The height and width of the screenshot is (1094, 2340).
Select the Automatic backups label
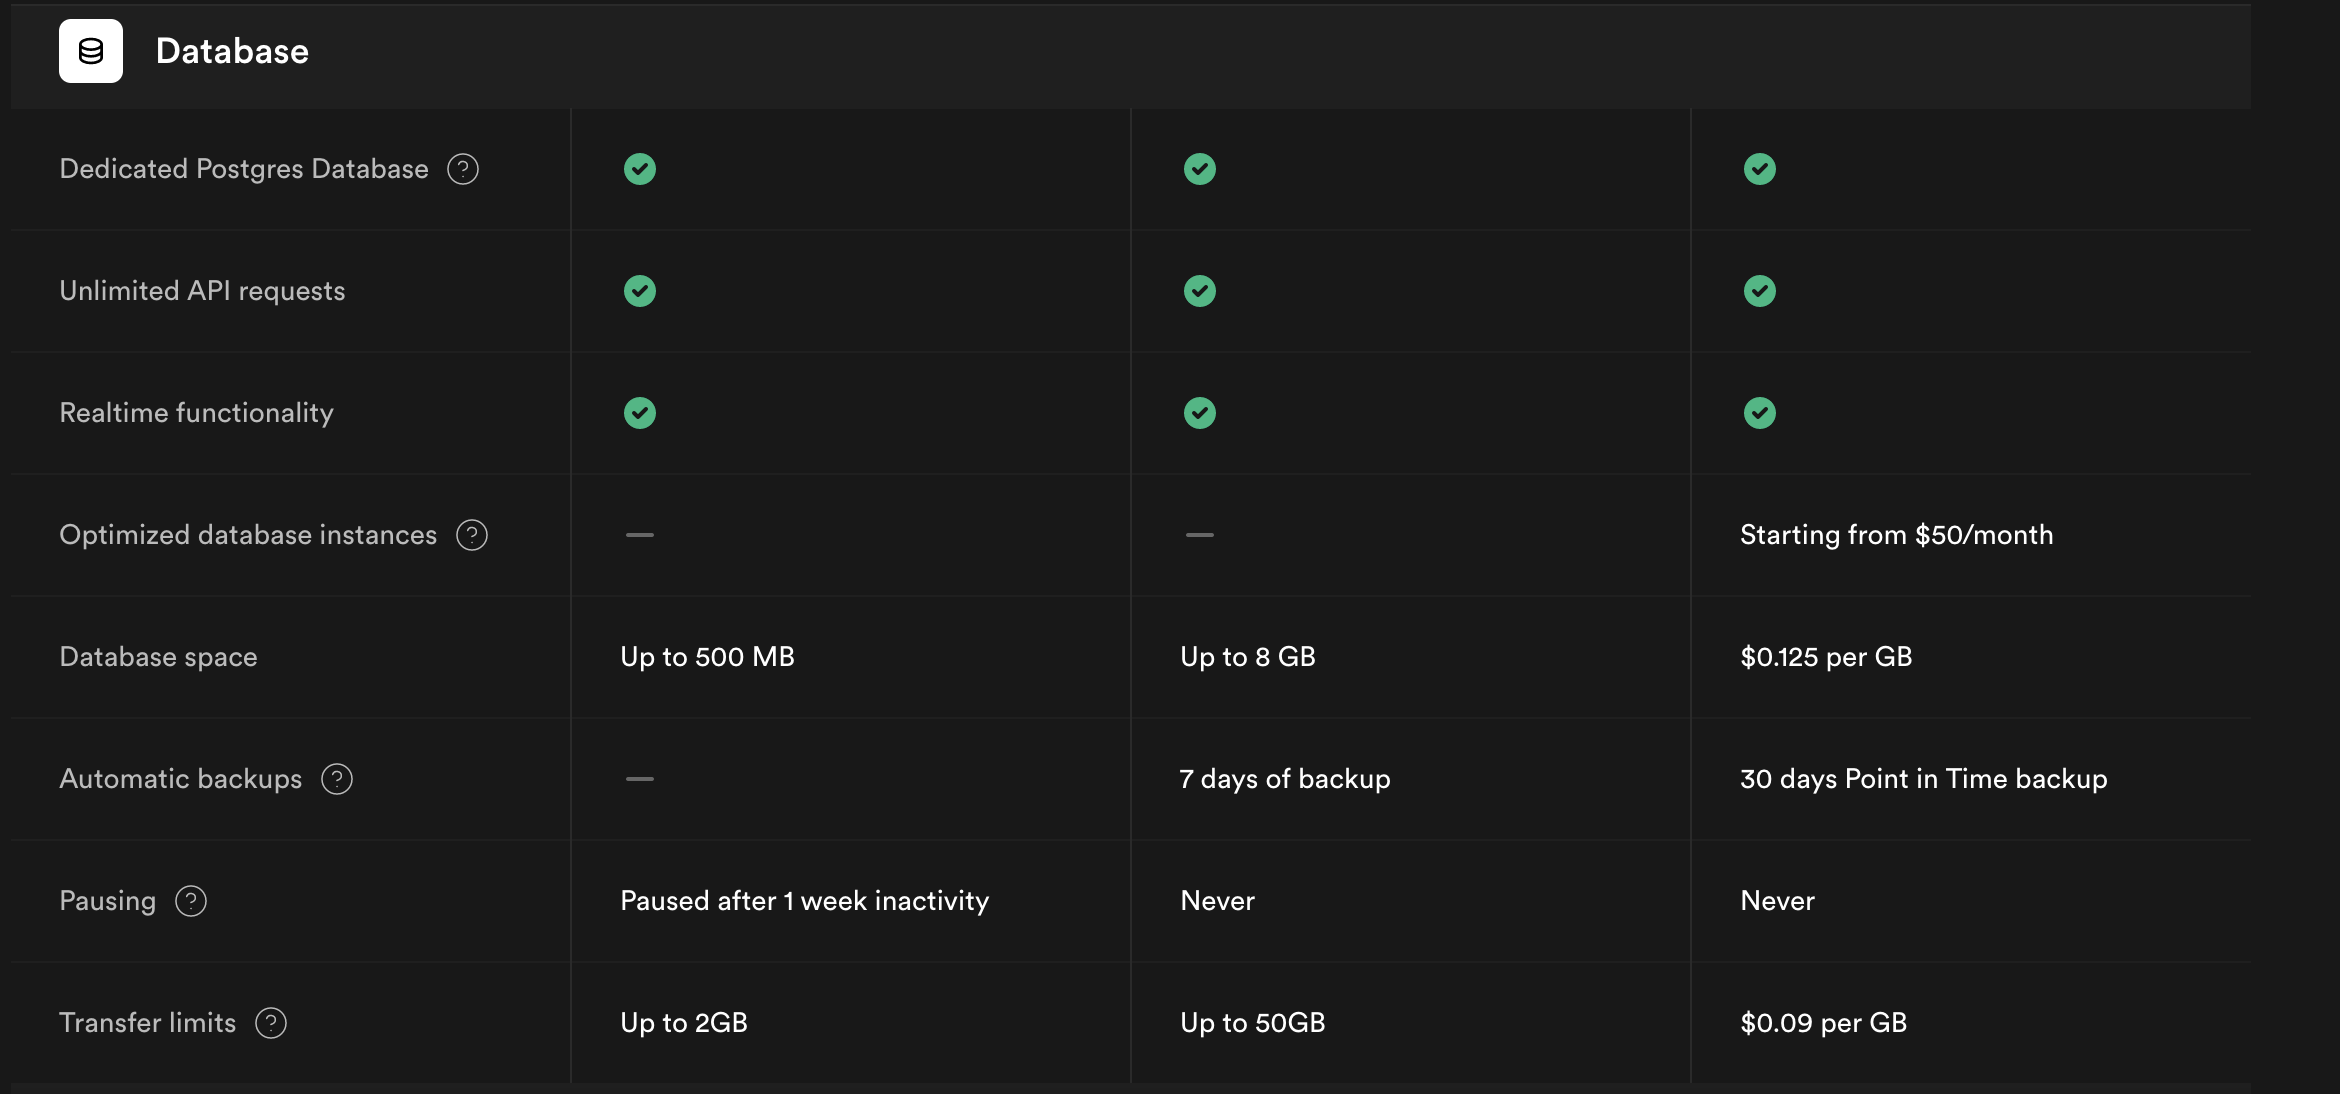coord(180,779)
